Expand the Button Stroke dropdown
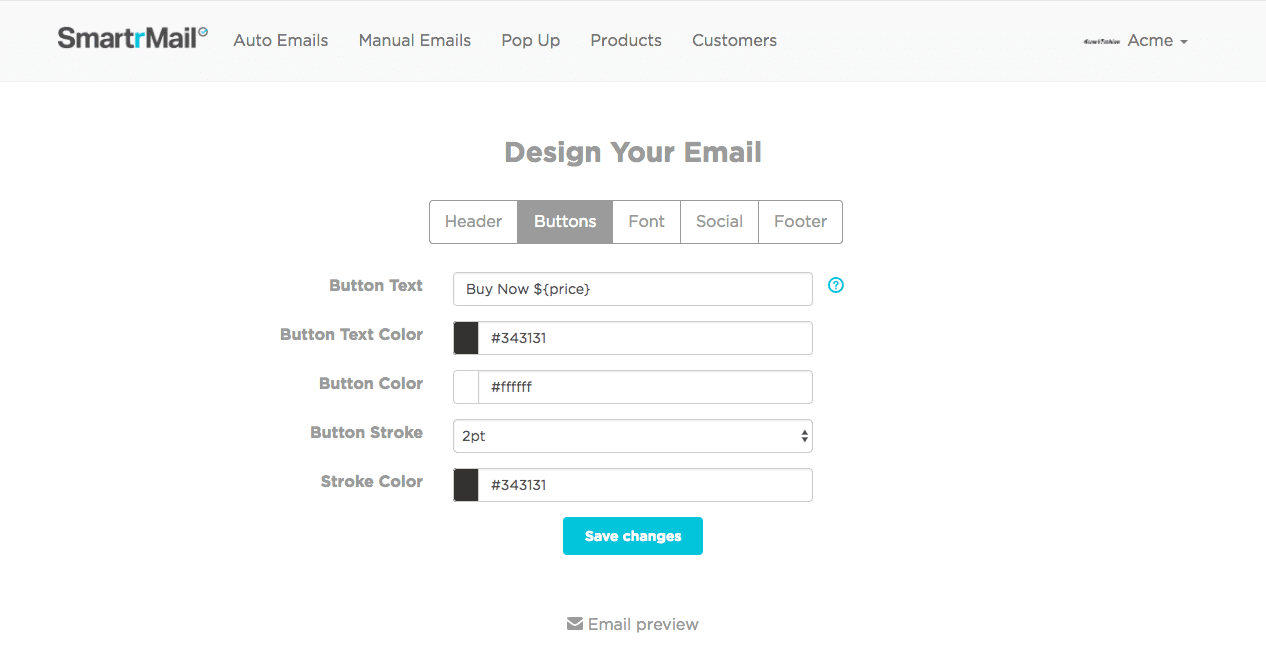1266x665 pixels. 632,436
